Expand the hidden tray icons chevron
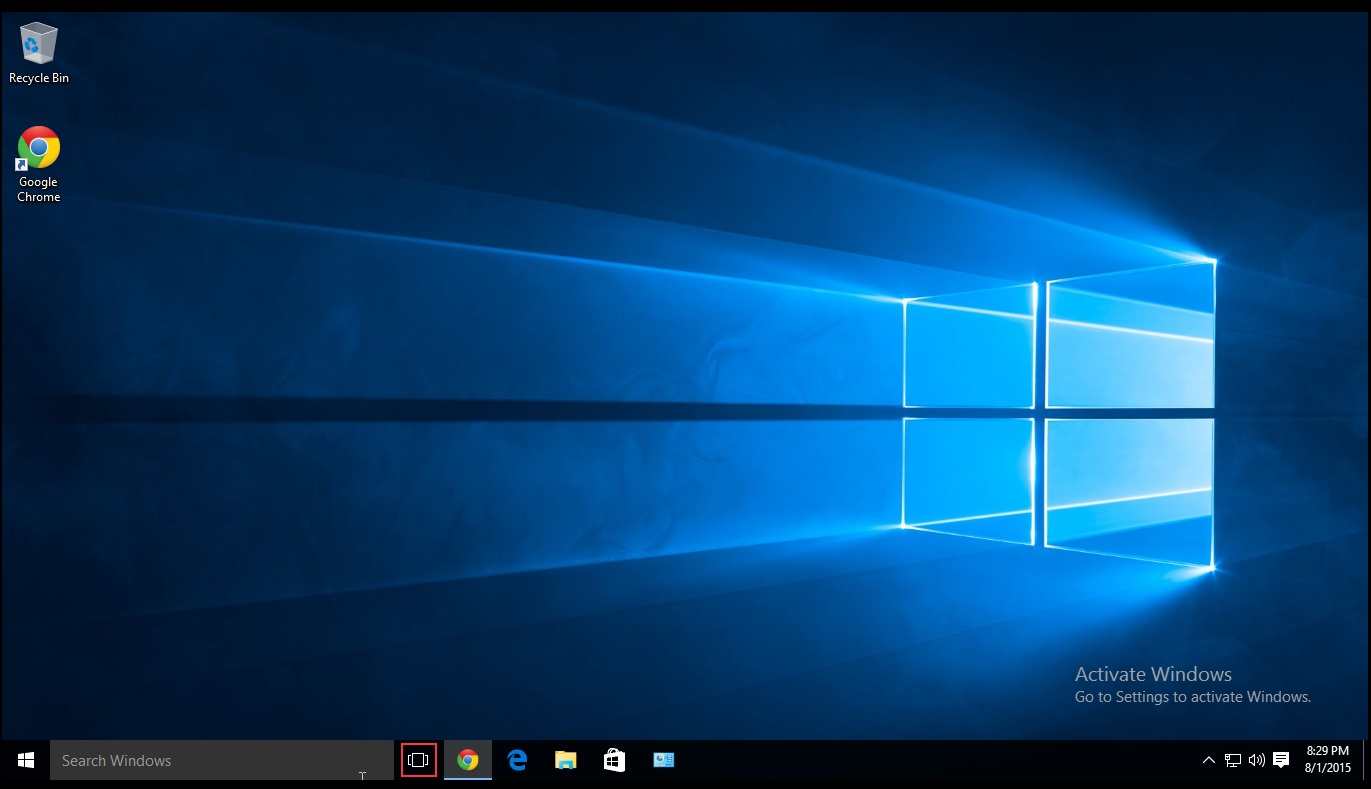Image resolution: width=1371 pixels, height=789 pixels. [1209, 760]
